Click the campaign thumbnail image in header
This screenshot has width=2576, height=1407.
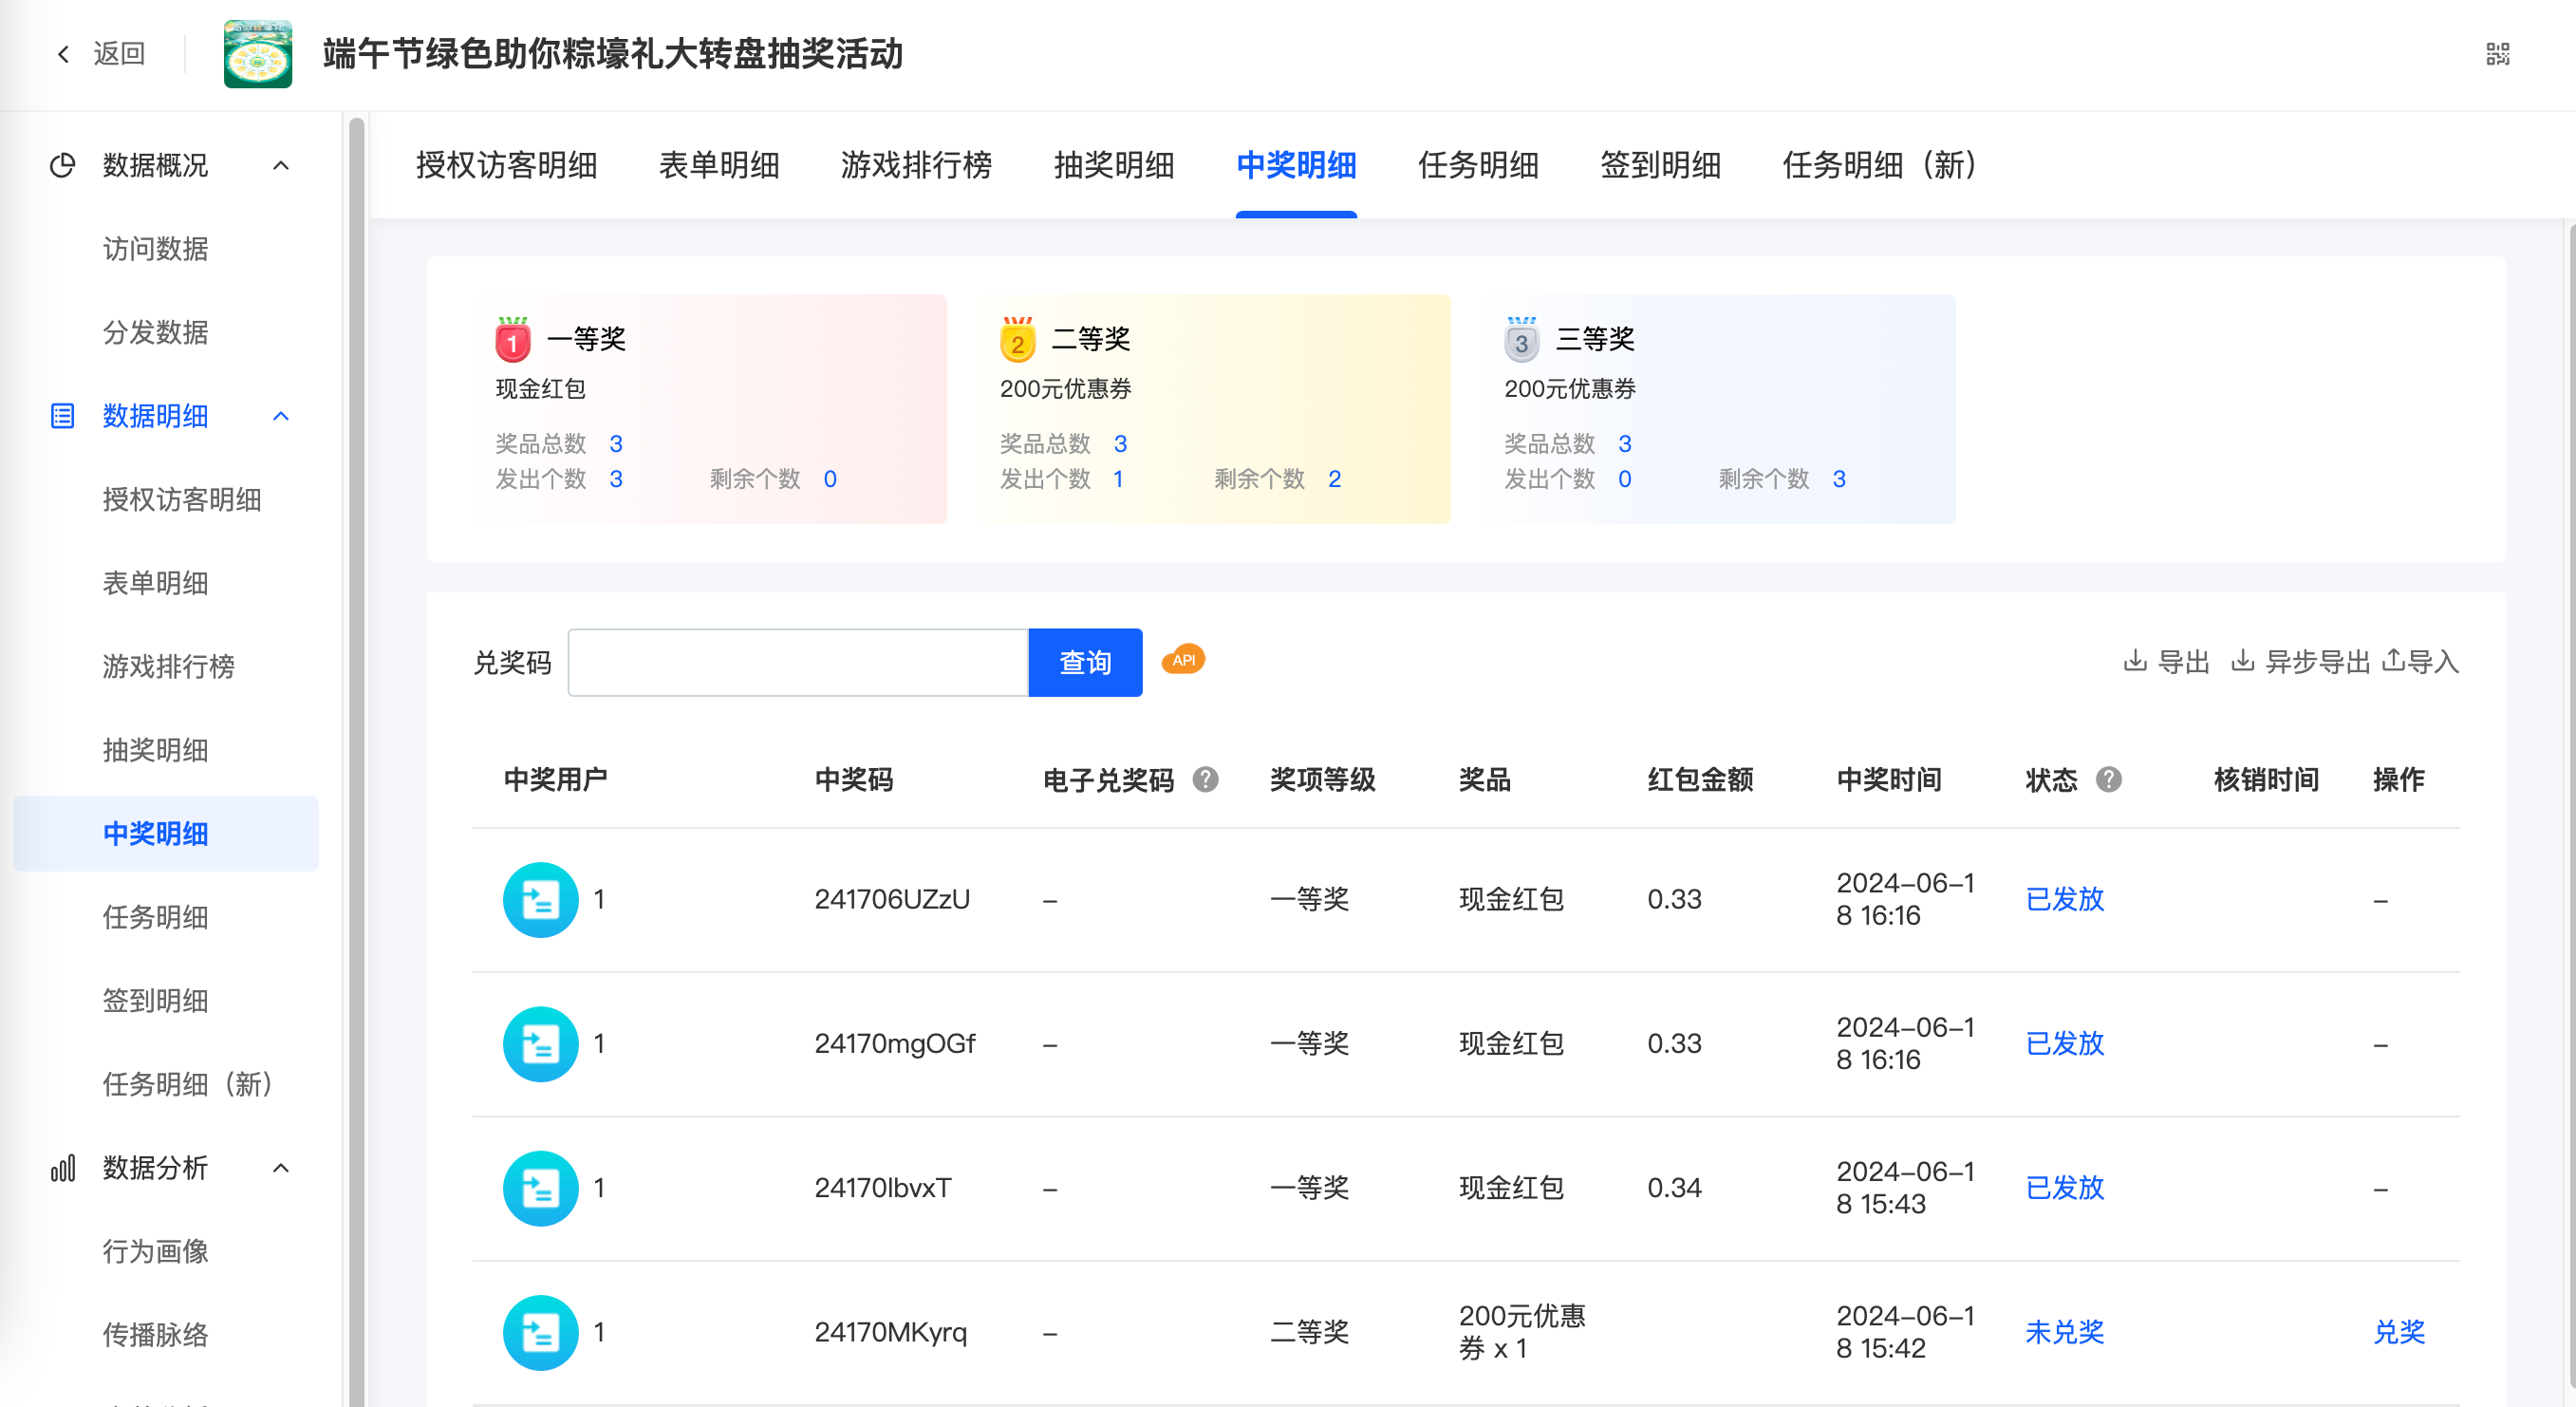(258, 54)
